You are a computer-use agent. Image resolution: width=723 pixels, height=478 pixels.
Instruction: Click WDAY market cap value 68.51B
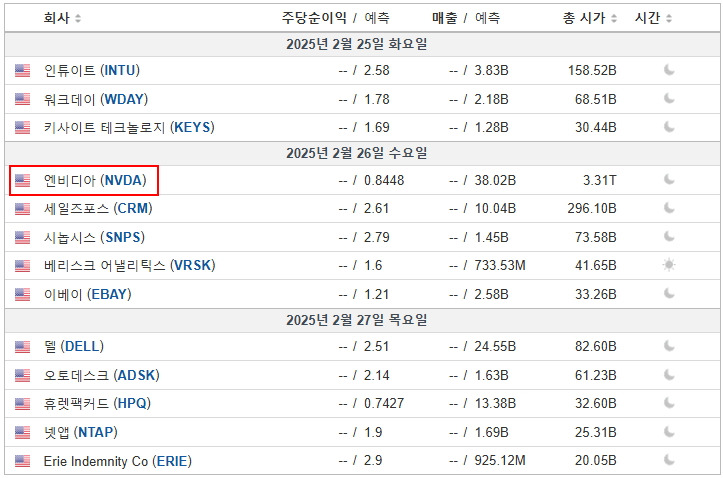pyautogui.click(x=596, y=99)
